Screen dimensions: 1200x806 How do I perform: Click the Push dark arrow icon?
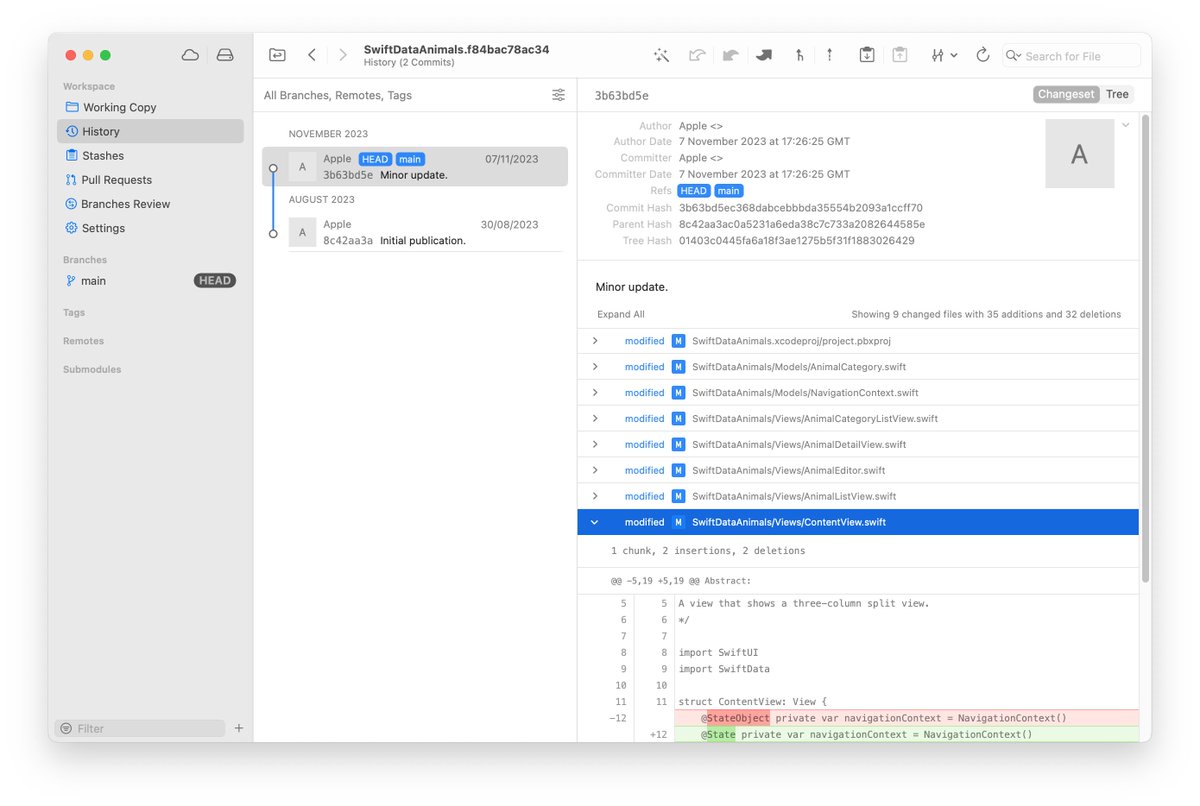pyautogui.click(x=764, y=55)
